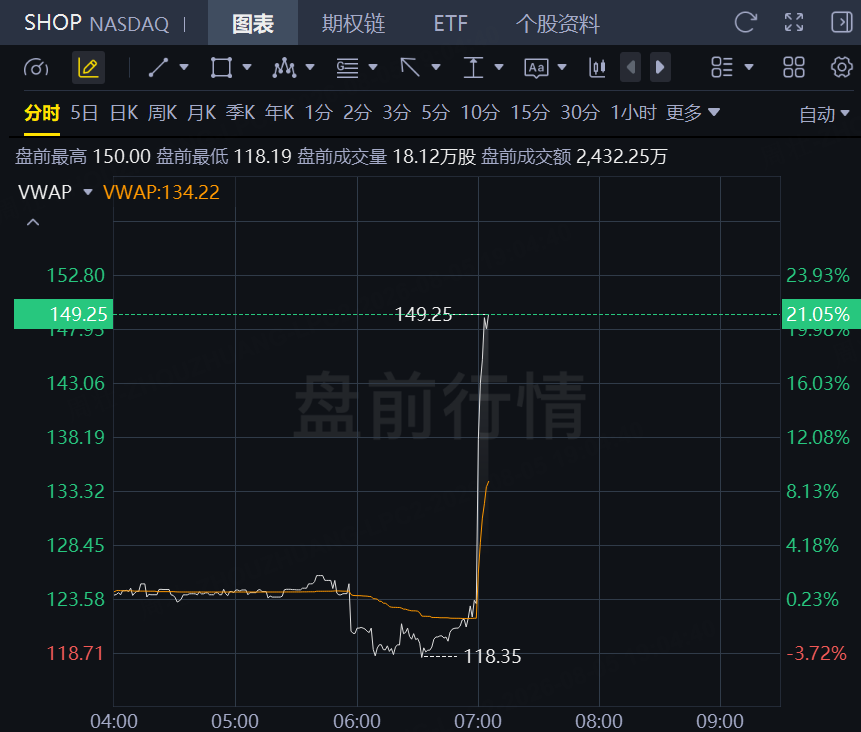Screen dimensions: 861x732
Task: Switch to 月K chart period
Action: 202,113
